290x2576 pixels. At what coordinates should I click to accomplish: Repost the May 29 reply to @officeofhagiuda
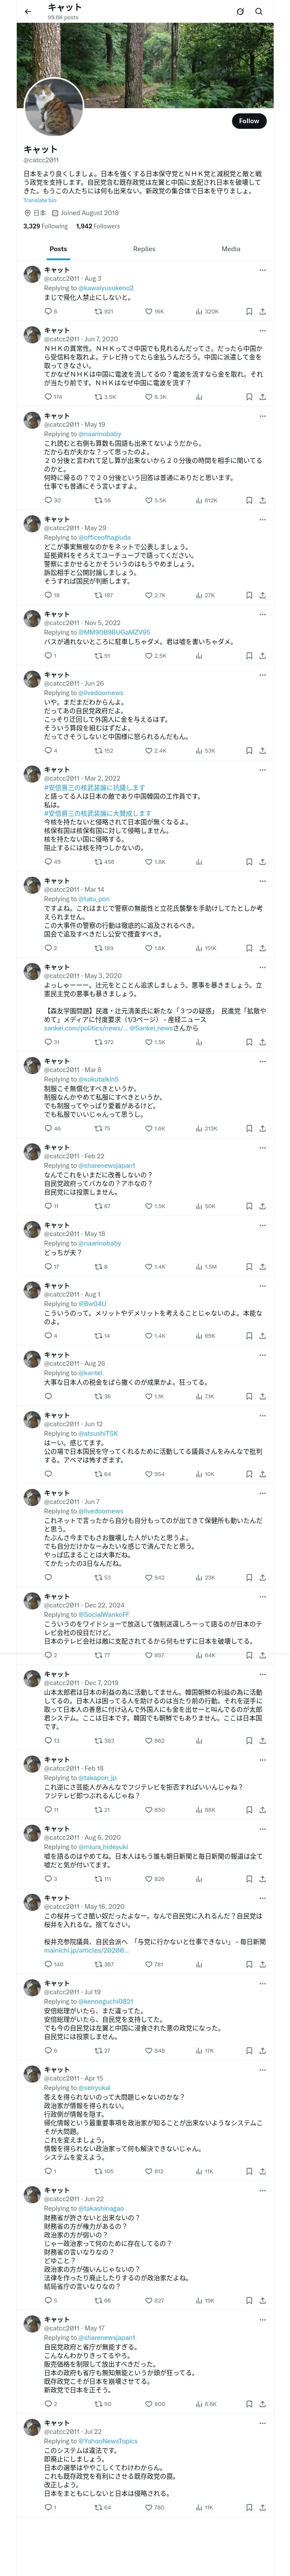coord(98,595)
